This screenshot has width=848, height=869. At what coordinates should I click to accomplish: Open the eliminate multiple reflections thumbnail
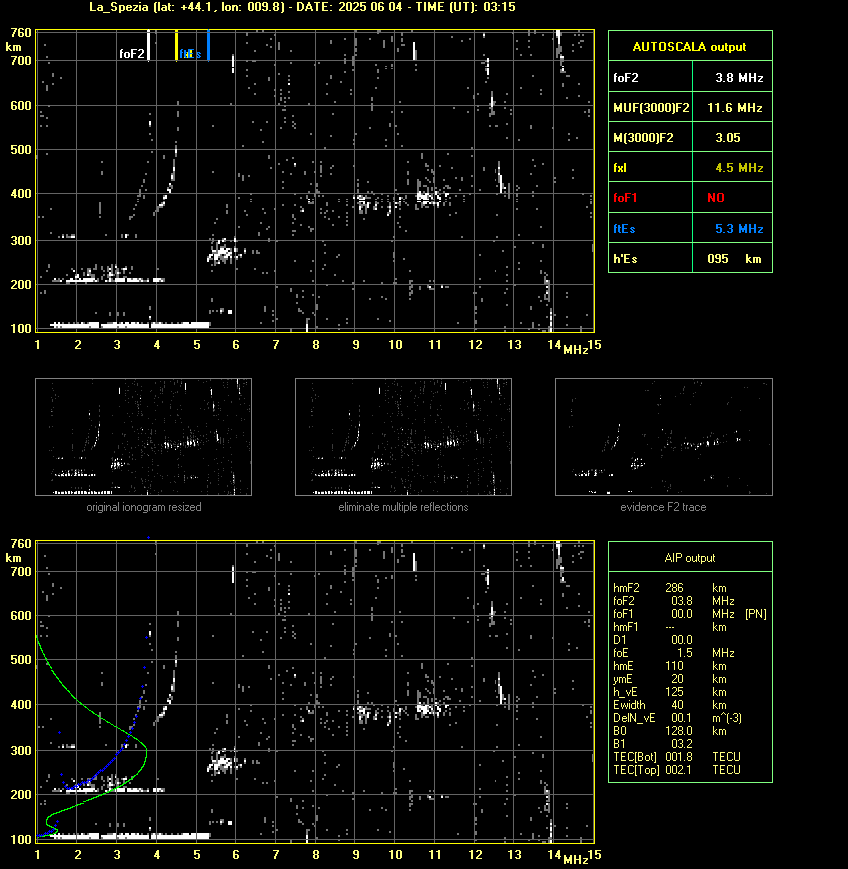(x=403, y=437)
